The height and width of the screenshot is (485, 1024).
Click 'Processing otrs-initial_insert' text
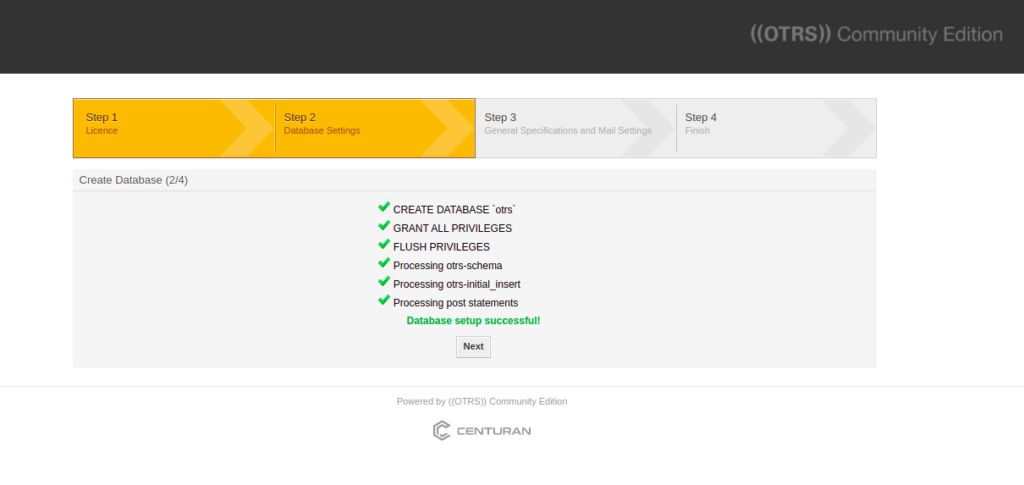pos(457,285)
